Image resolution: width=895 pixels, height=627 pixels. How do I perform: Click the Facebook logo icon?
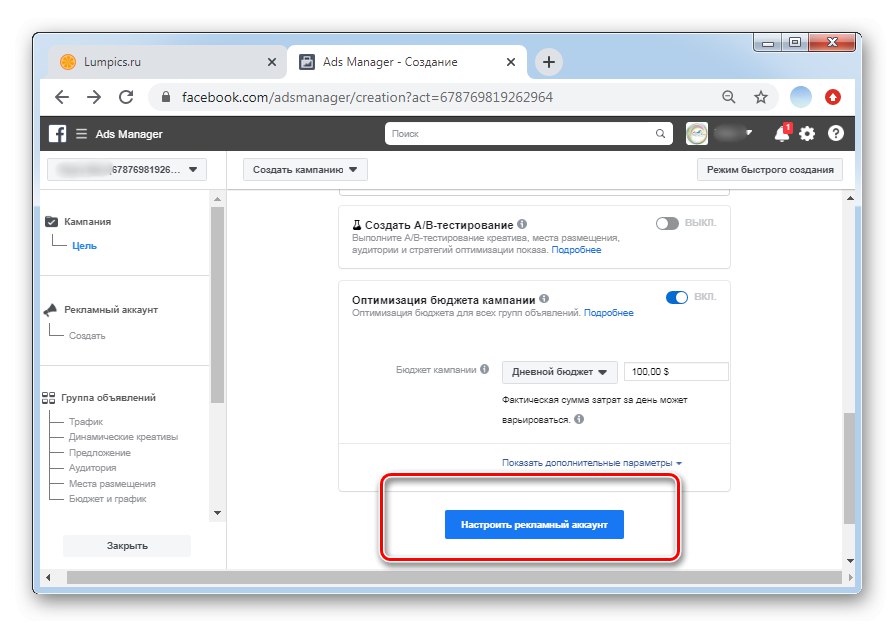click(x=57, y=134)
